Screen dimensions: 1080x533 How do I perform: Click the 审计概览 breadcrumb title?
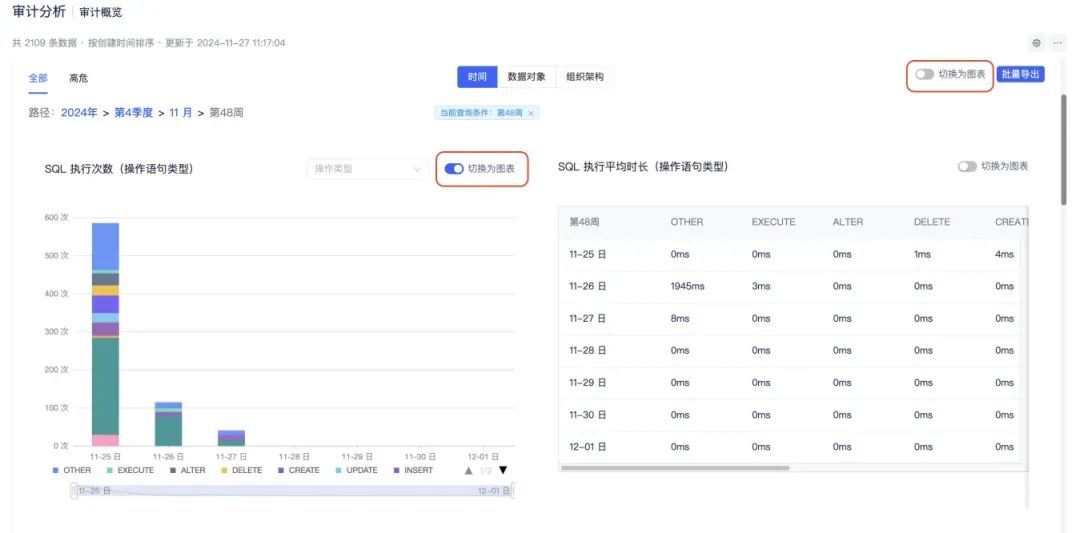coord(101,12)
